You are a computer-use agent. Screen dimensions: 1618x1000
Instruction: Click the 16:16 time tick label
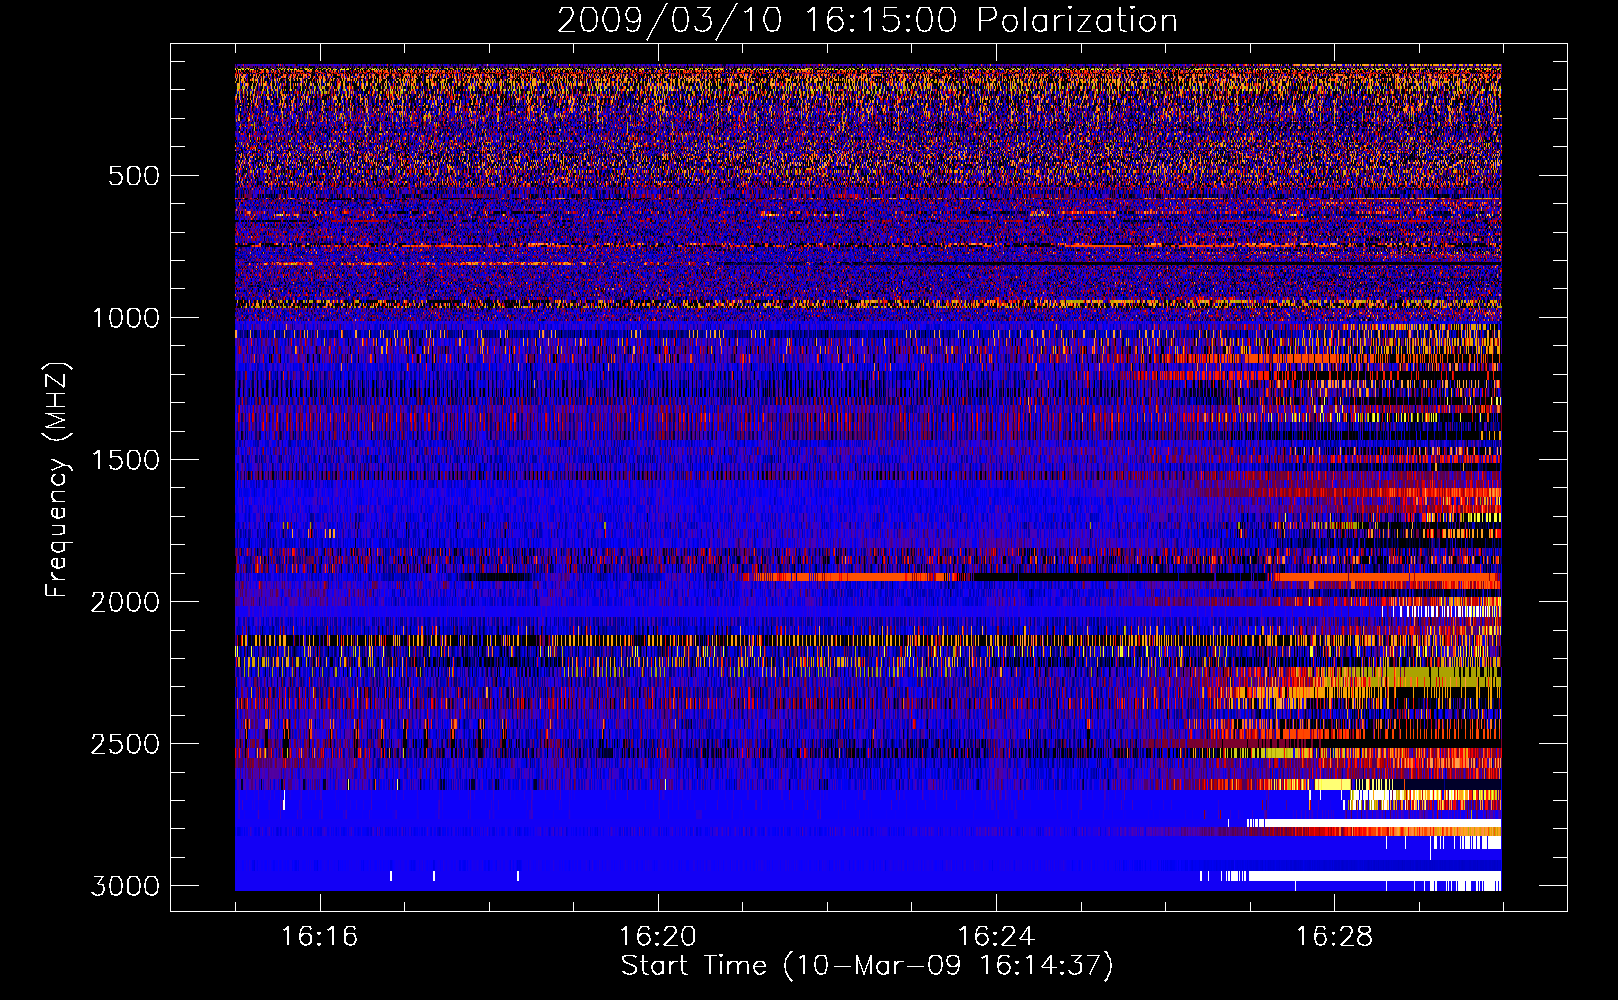coord(319,936)
